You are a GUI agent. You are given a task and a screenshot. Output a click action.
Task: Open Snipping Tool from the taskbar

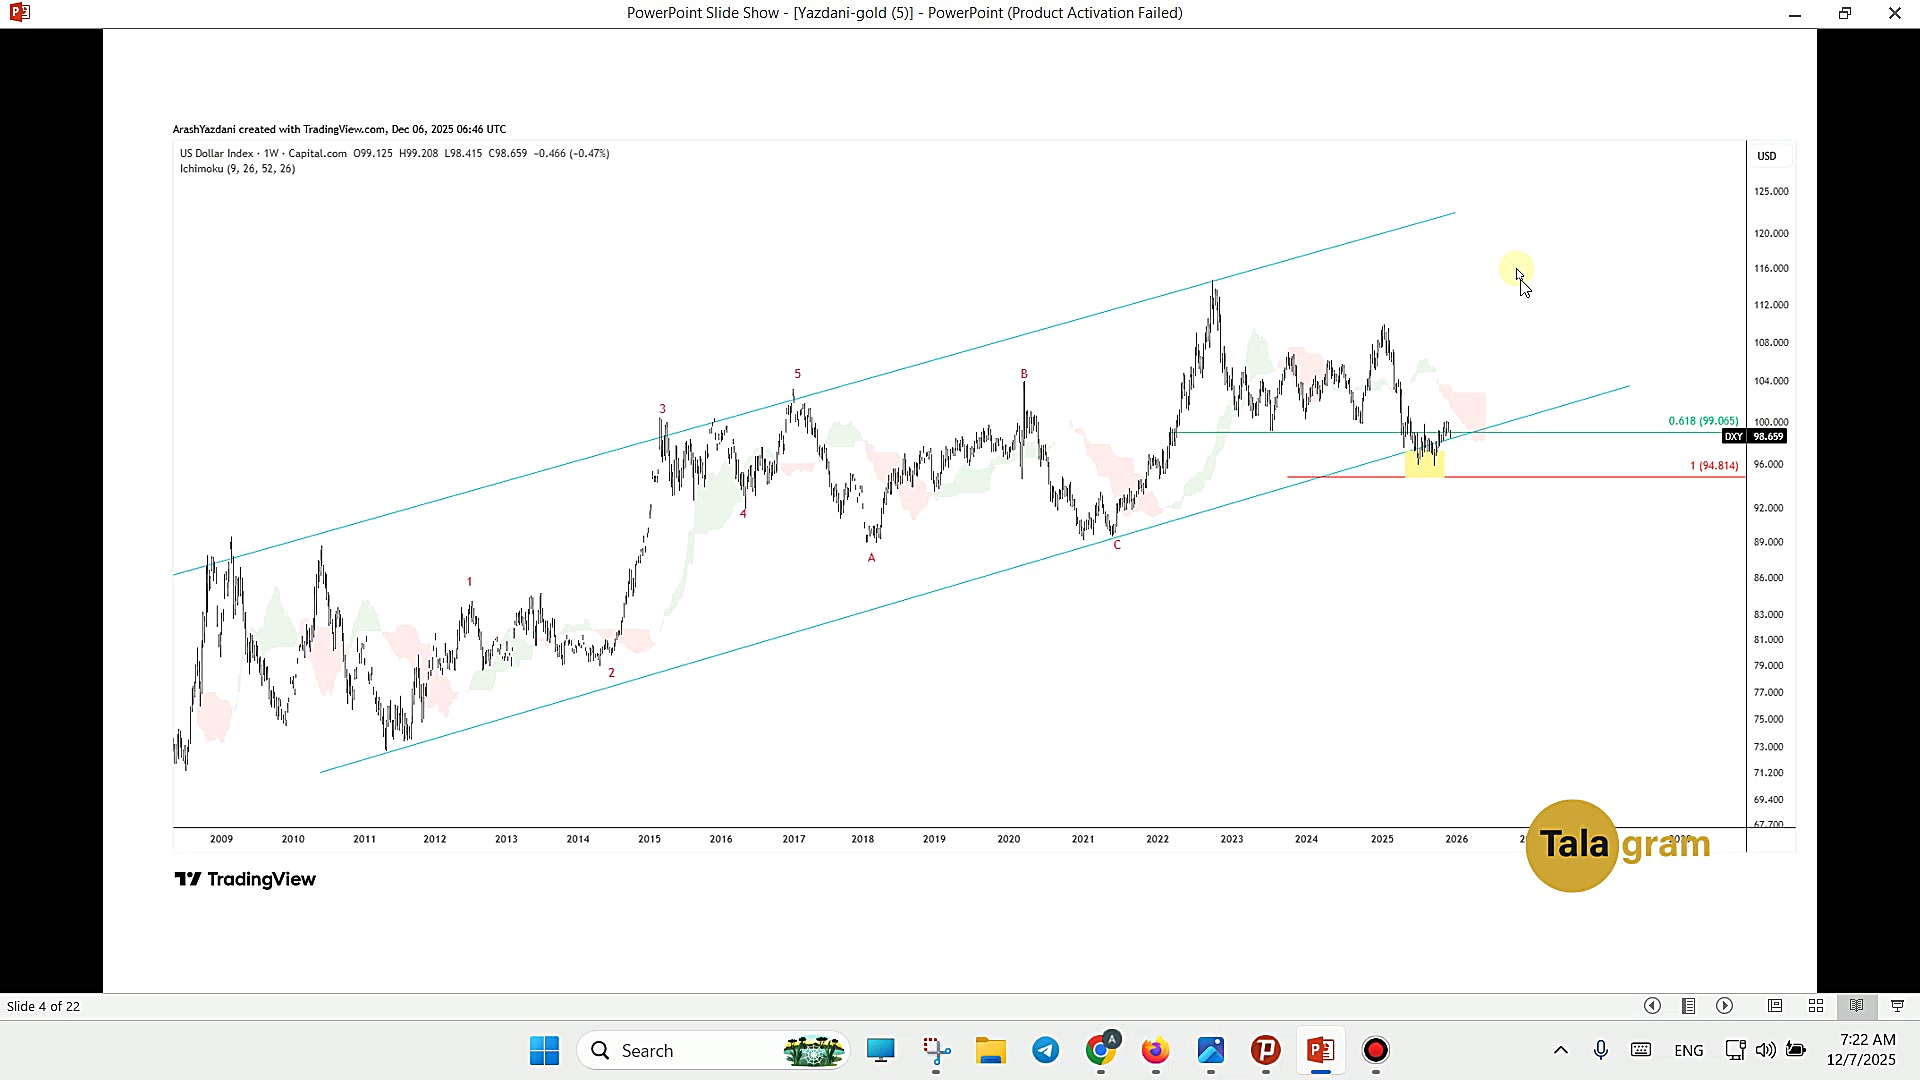click(936, 1050)
